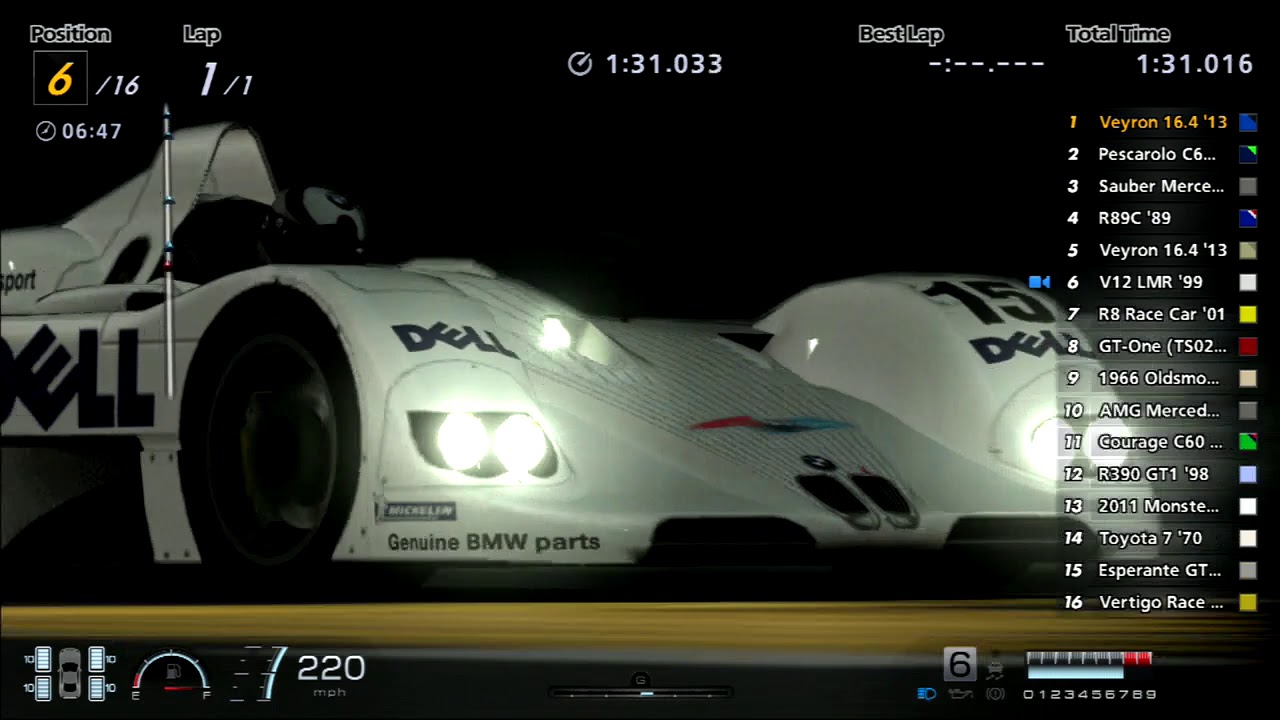Click the light blue swatch beside R390 GT1 '98
This screenshot has height=720, width=1280.
[x=1248, y=474]
